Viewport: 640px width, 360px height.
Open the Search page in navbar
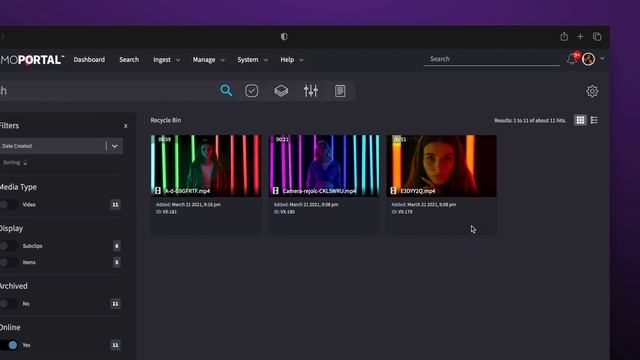[x=129, y=60]
